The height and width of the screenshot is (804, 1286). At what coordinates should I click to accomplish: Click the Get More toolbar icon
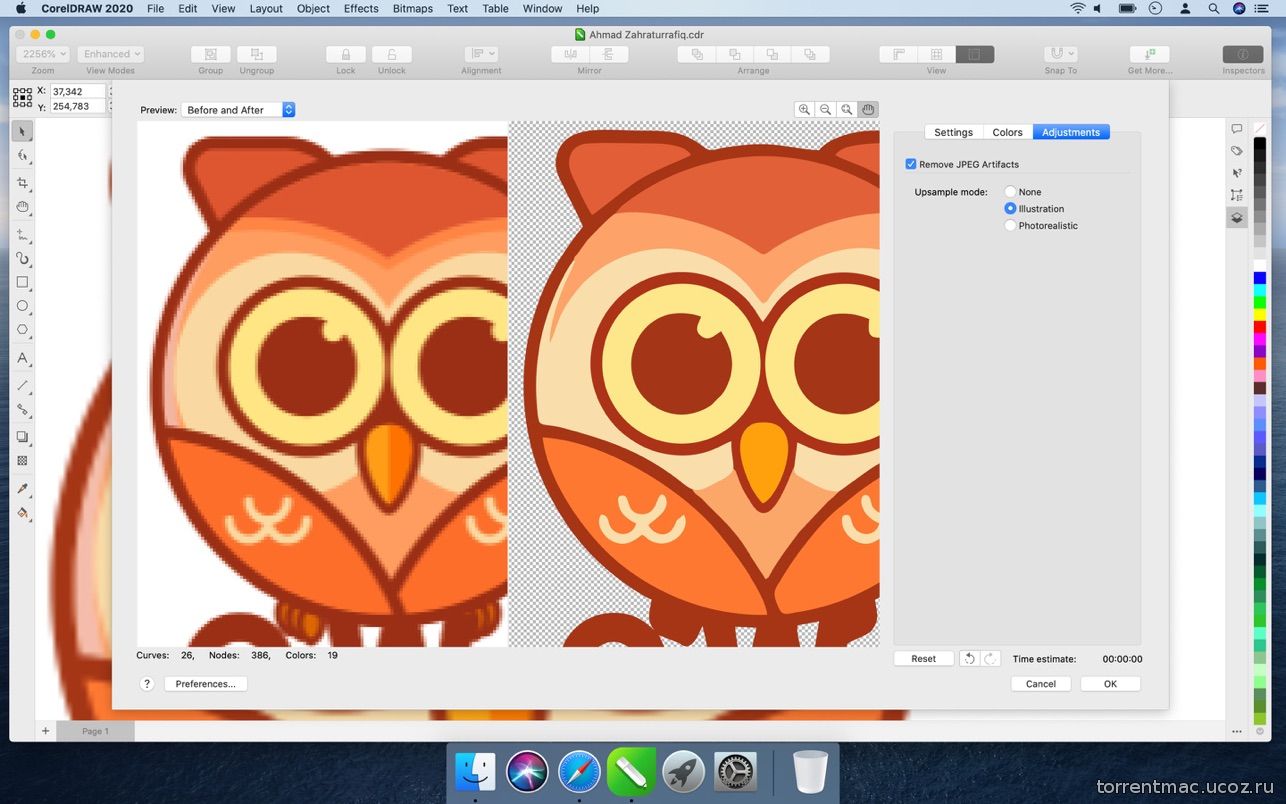pyautogui.click(x=1150, y=54)
